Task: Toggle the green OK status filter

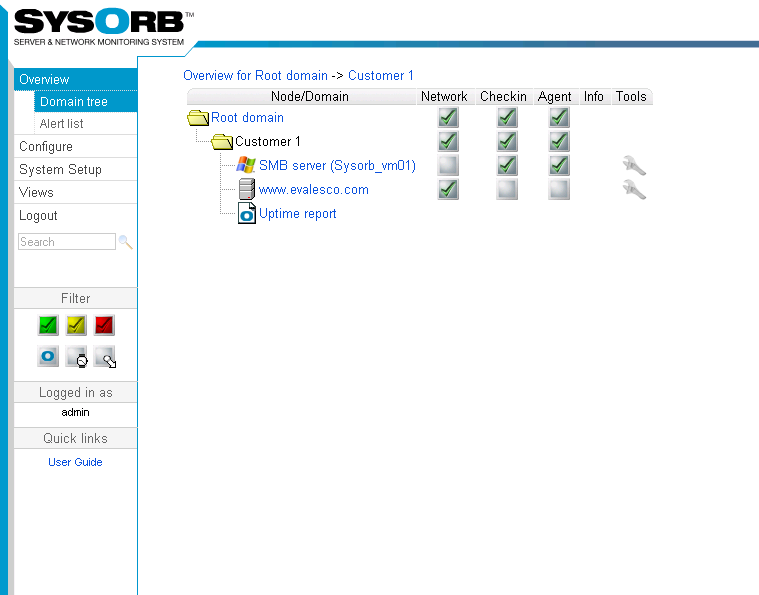Action: pos(48,325)
